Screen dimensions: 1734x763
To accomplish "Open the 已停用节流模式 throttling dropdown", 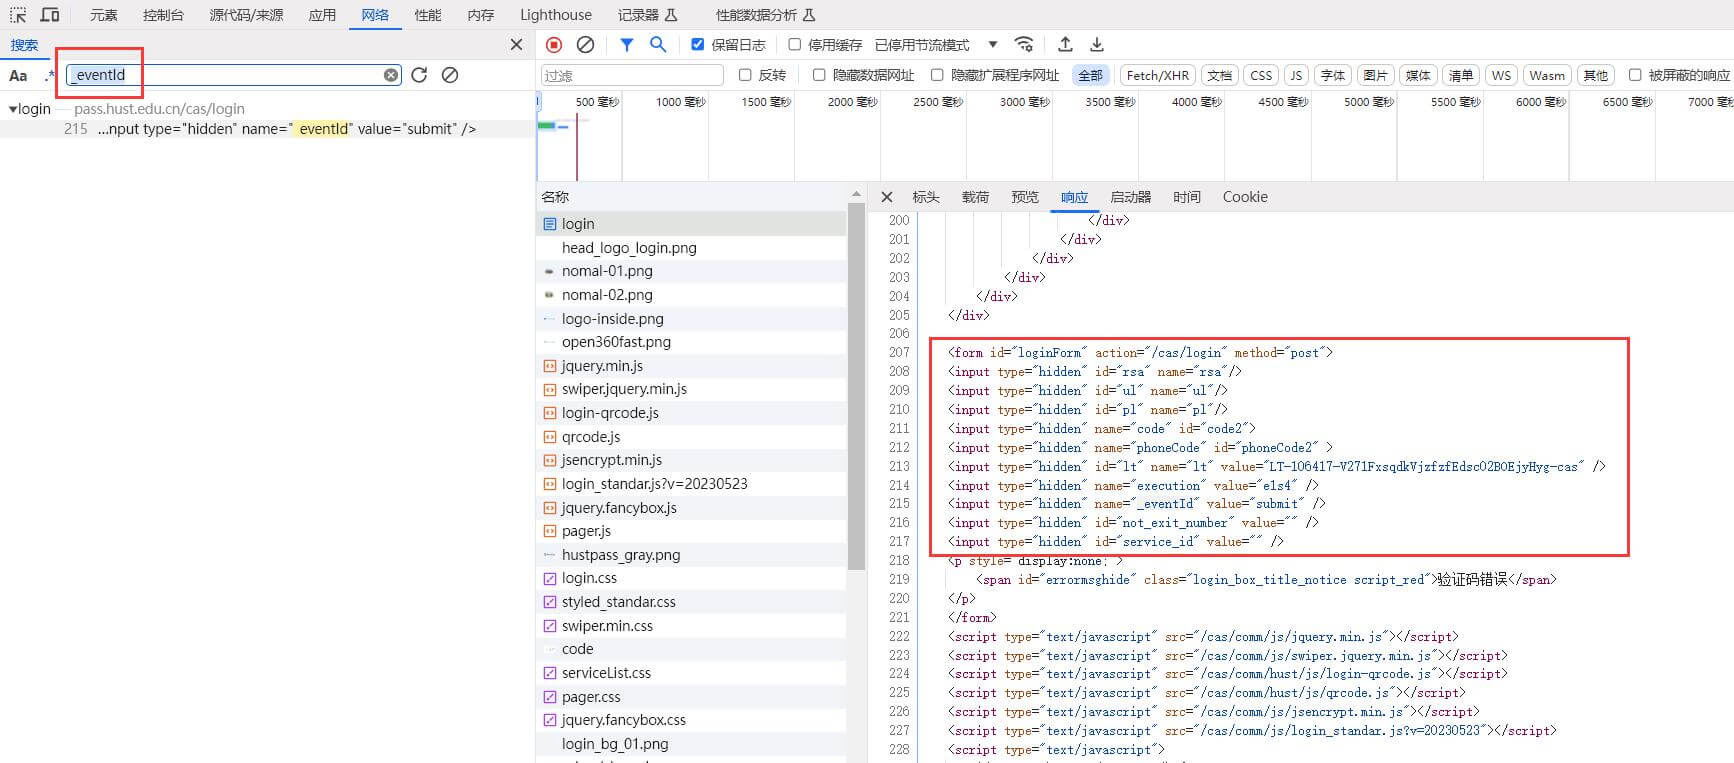I will tap(936, 45).
